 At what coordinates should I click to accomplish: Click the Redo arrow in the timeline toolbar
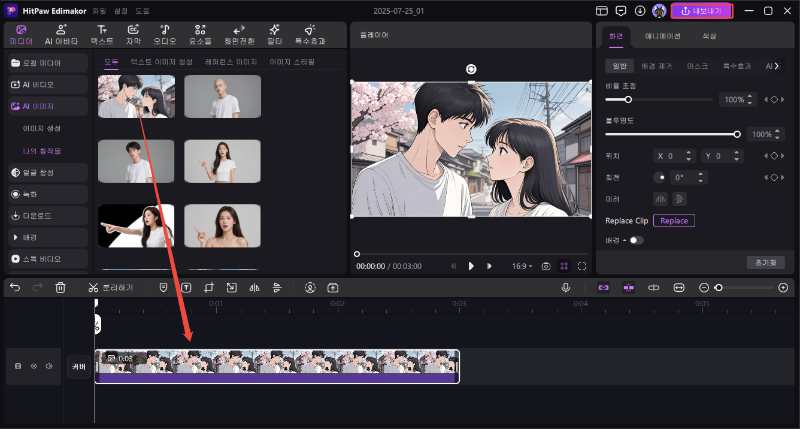tap(37, 288)
